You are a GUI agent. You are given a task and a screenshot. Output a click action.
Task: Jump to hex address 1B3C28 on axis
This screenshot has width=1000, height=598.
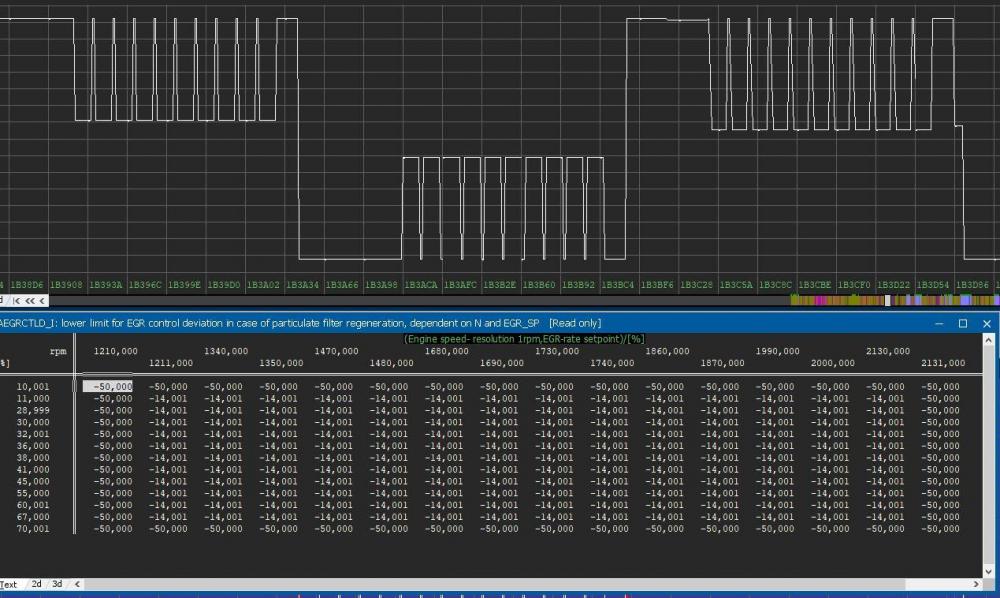click(x=697, y=285)
